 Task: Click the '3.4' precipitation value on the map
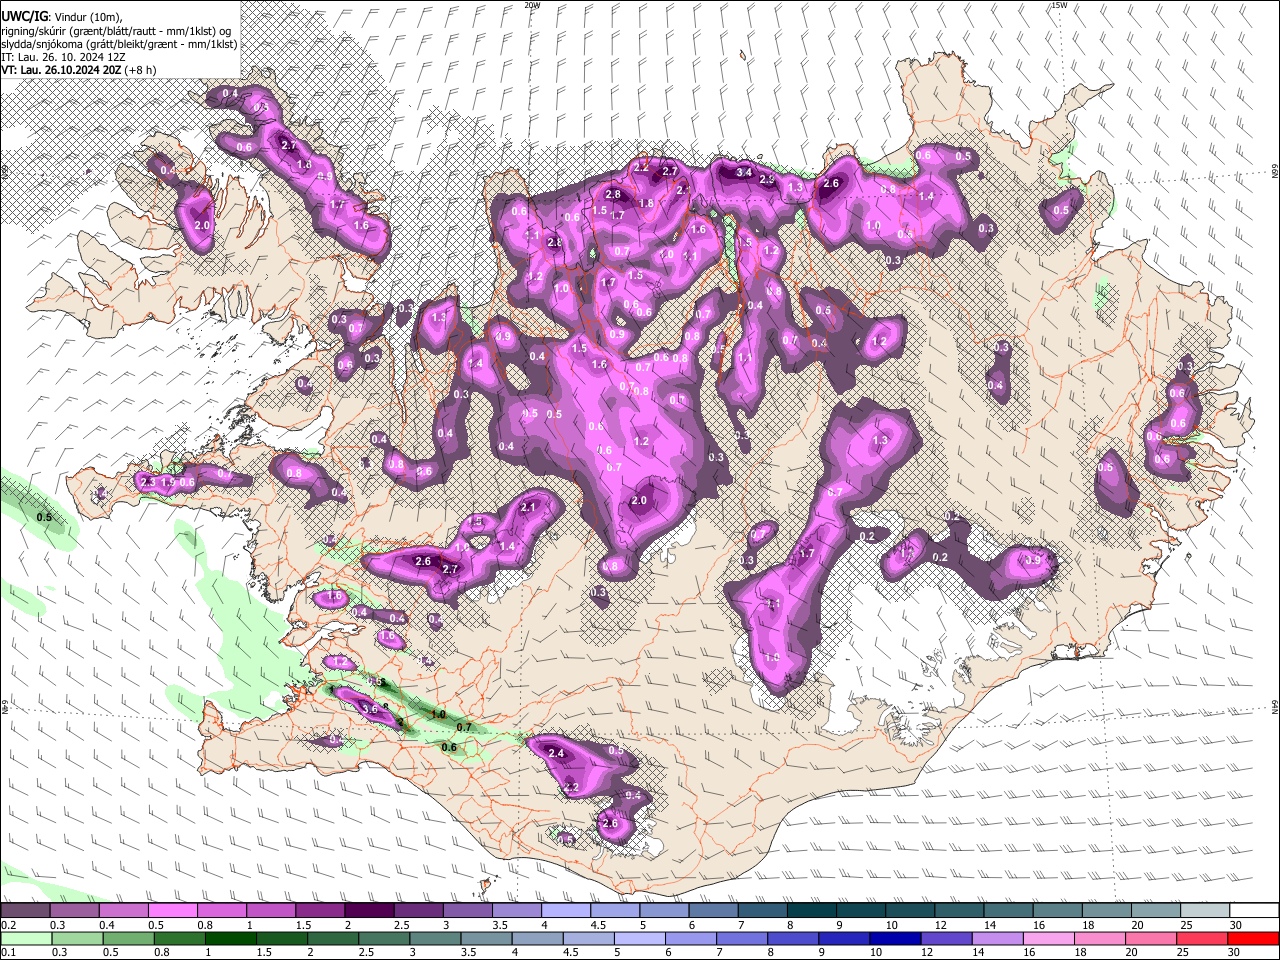(x=744, y=173)
